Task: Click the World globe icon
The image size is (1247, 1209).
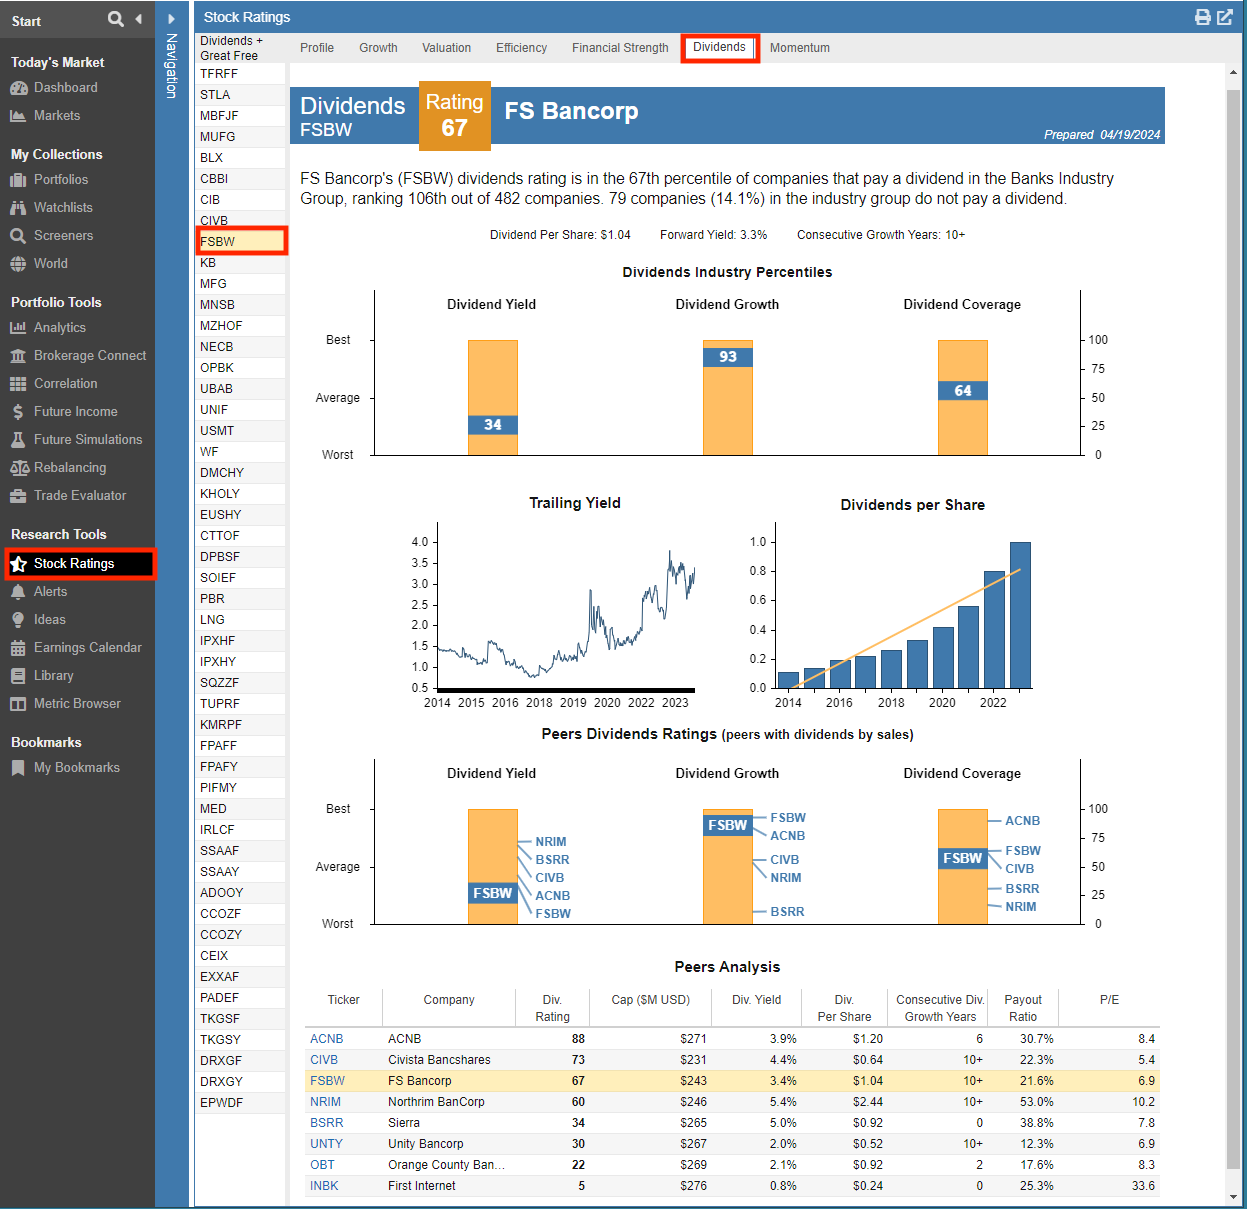Action: pos(18,264)
